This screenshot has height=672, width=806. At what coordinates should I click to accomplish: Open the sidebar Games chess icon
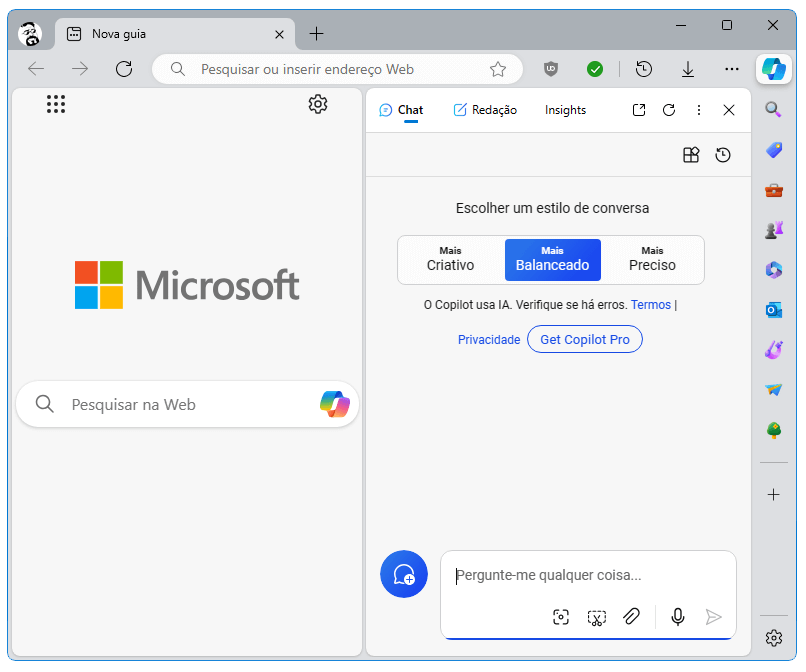[774, 230]
